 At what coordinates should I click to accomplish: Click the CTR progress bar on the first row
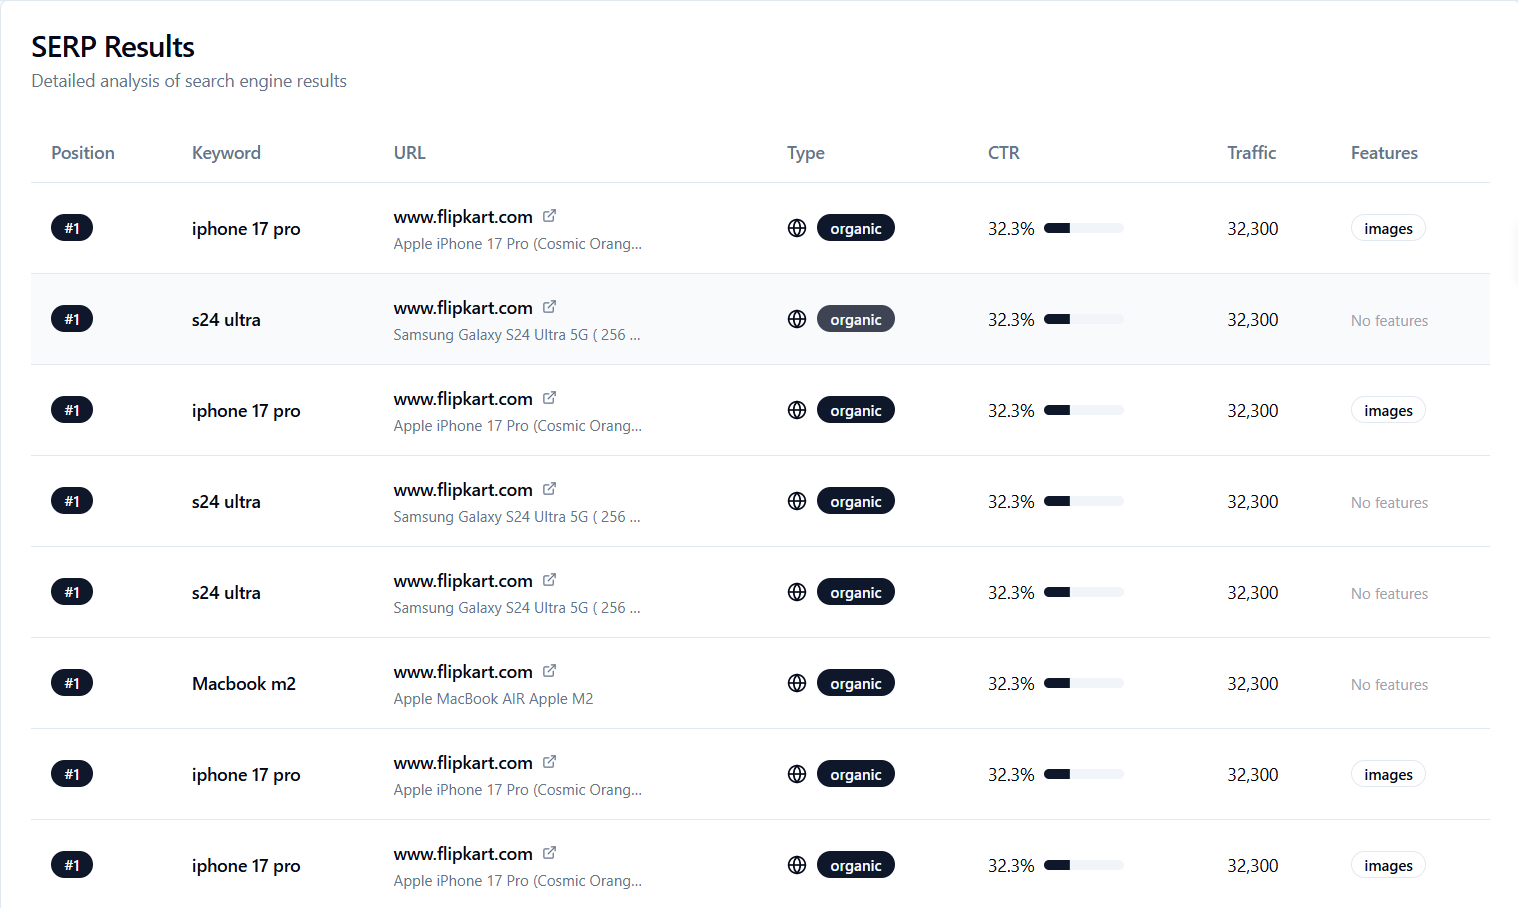click(1083, 228)
